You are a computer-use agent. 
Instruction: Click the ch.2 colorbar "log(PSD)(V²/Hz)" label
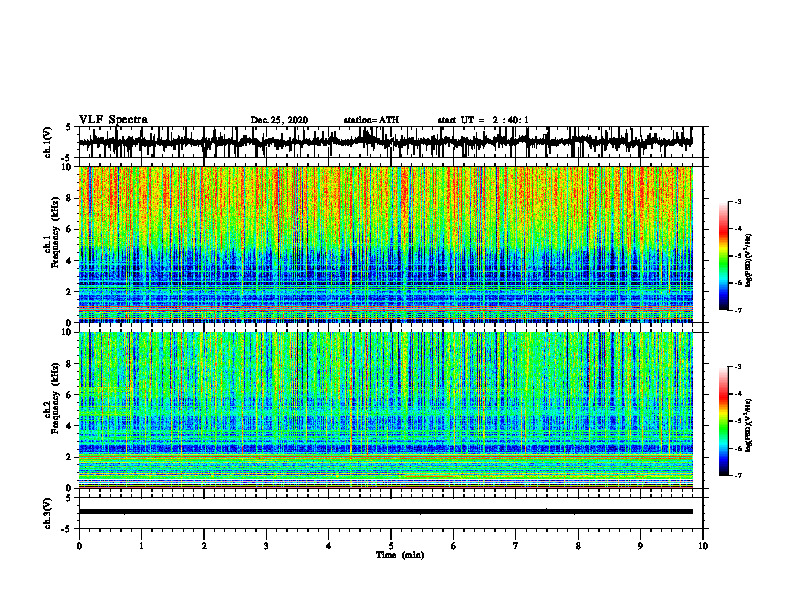[748, 426]
